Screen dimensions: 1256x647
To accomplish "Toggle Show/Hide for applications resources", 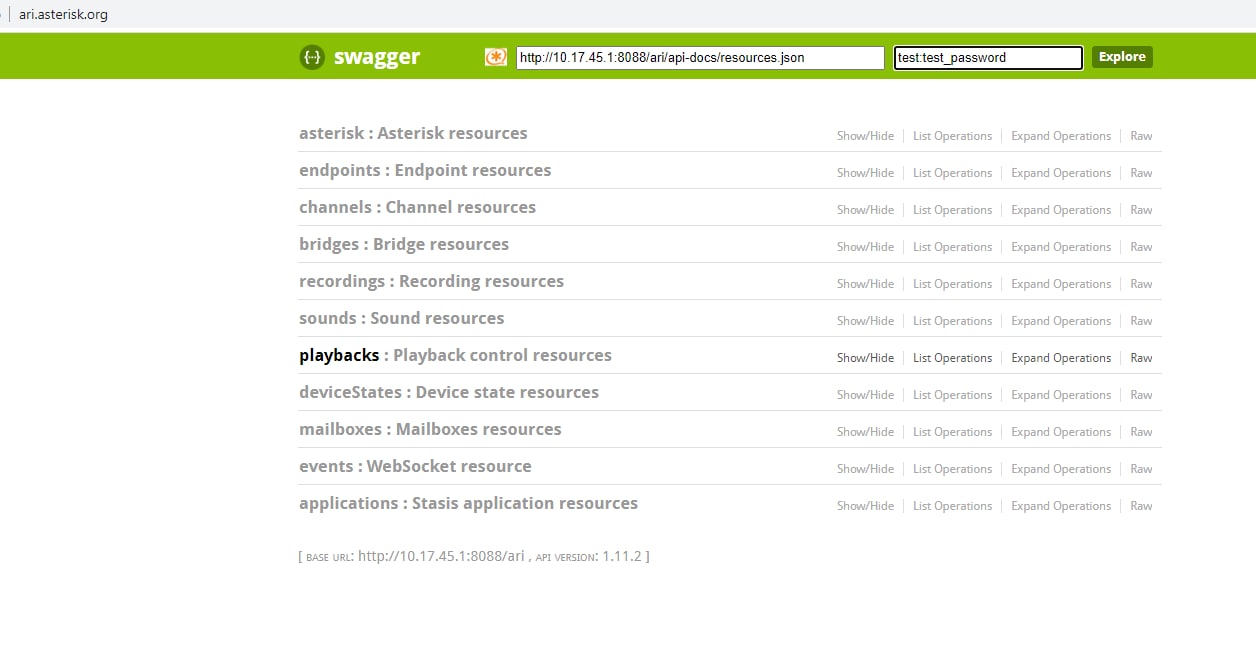I will [865, 506].
